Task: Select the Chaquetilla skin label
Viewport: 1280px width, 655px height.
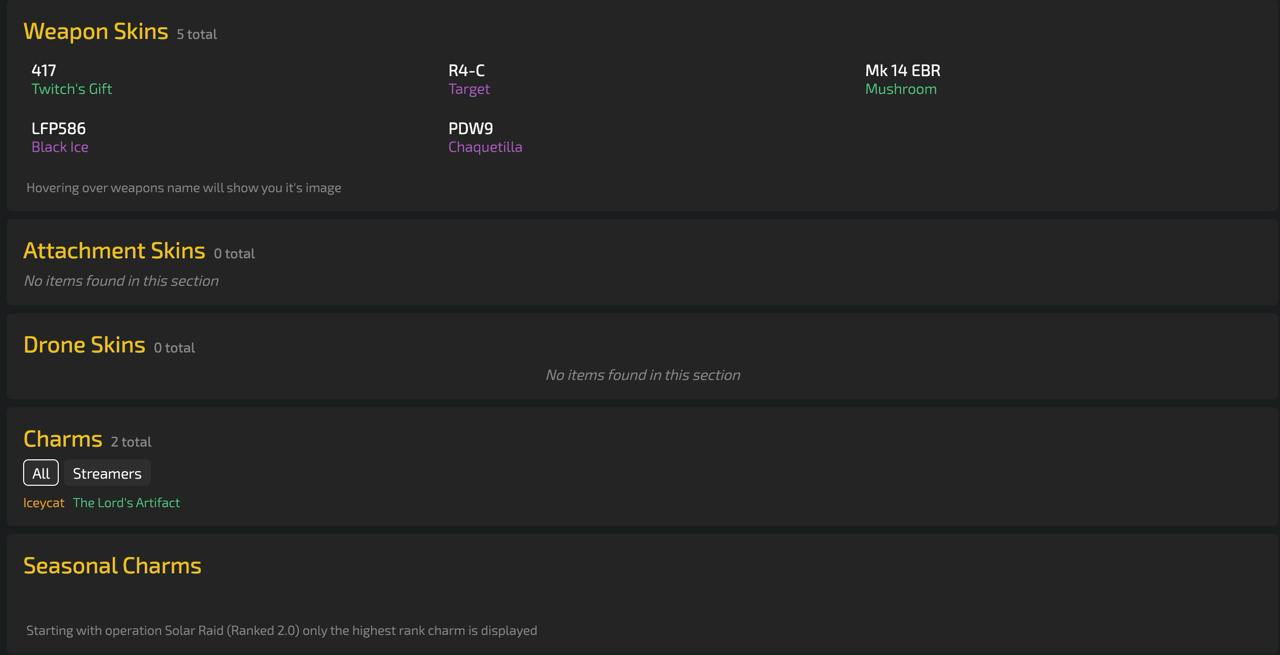Action: [485, 147]
